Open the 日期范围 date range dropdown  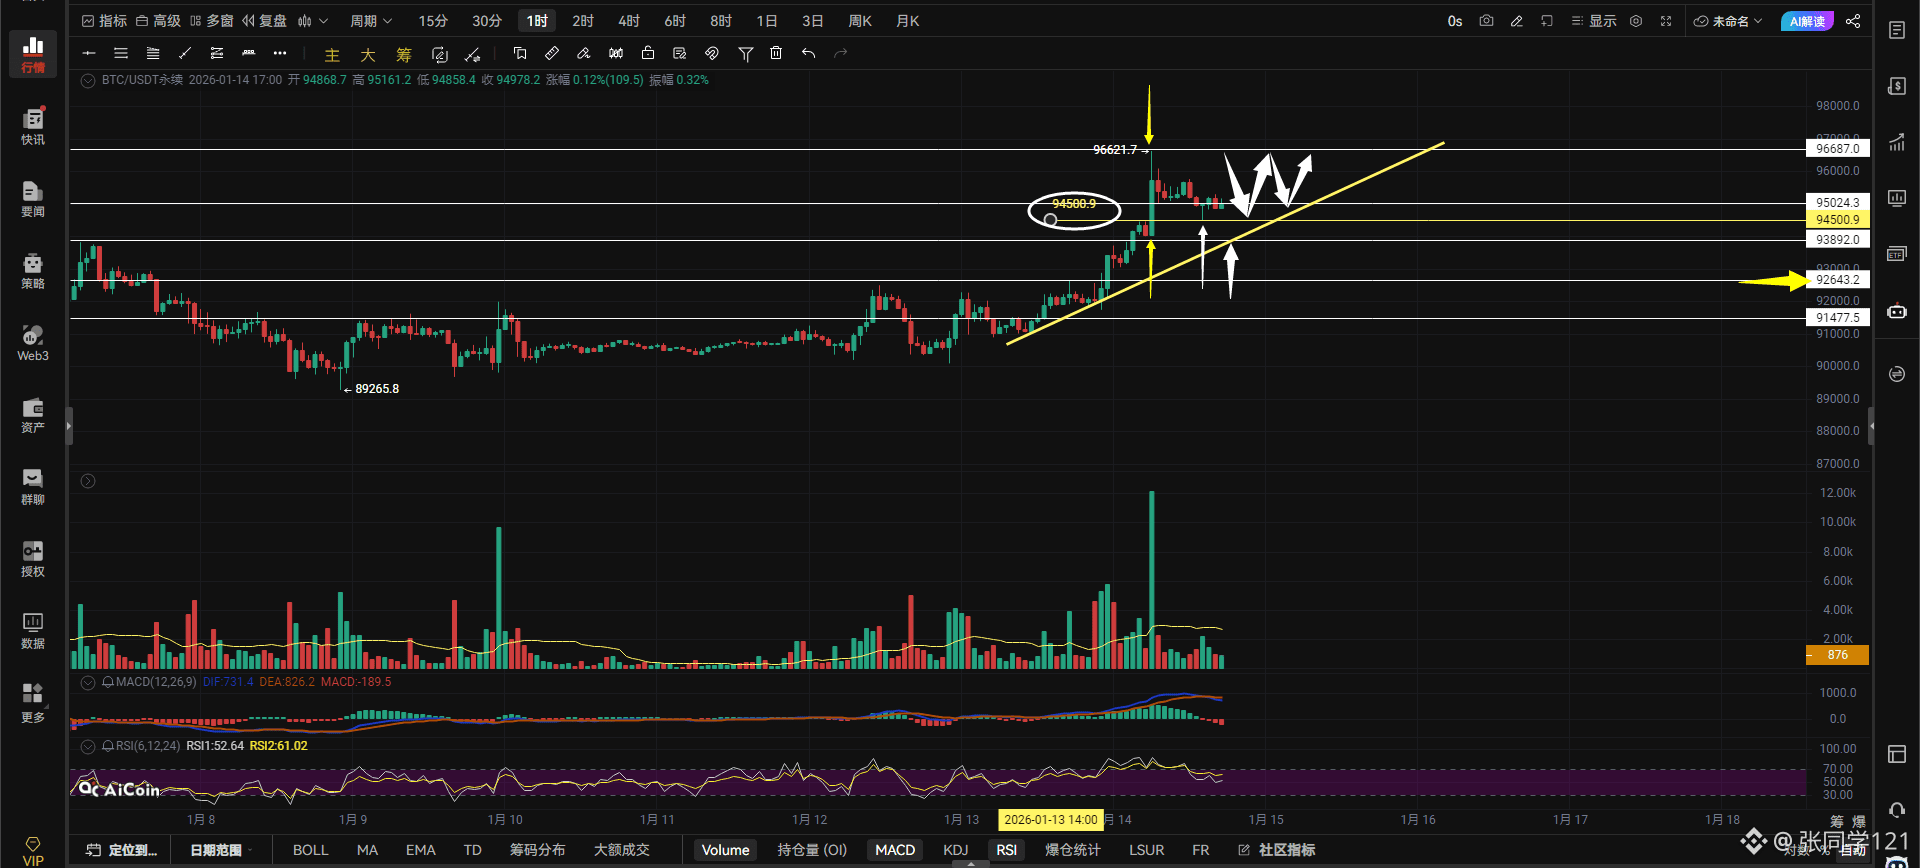tap(221, 850)
